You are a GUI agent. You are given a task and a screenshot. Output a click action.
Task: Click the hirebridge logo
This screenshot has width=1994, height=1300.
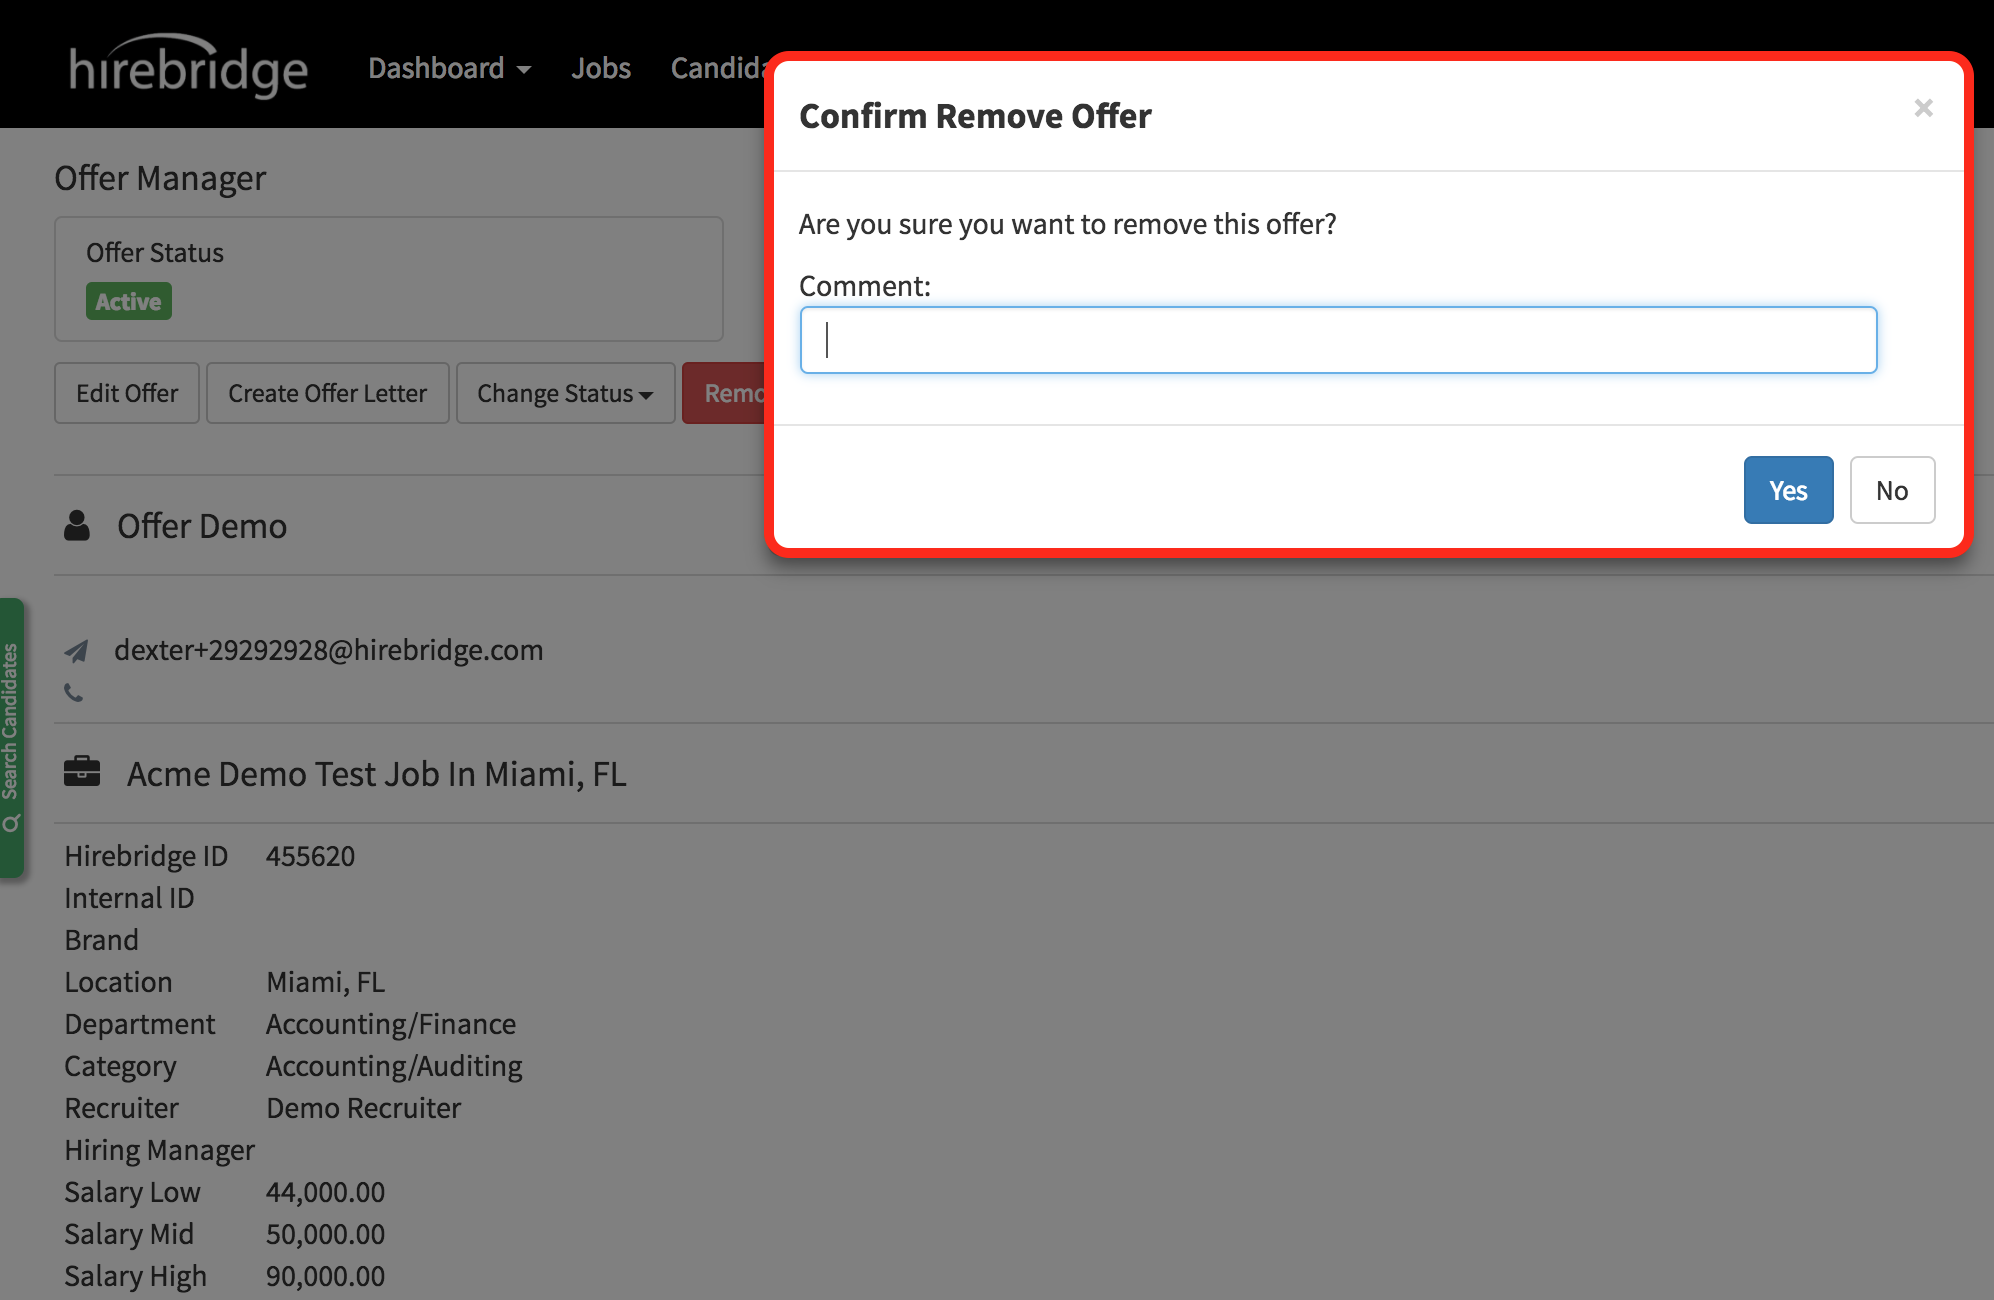pyautogui.click(x=188, y=68)
